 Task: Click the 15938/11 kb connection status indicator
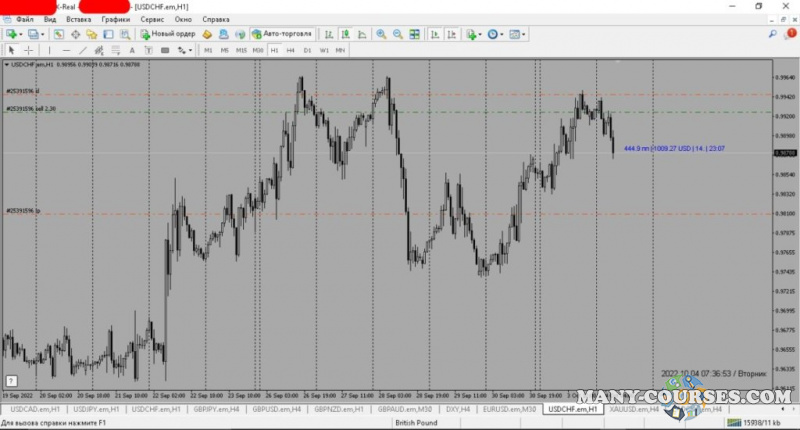click(x=770, y=423)
